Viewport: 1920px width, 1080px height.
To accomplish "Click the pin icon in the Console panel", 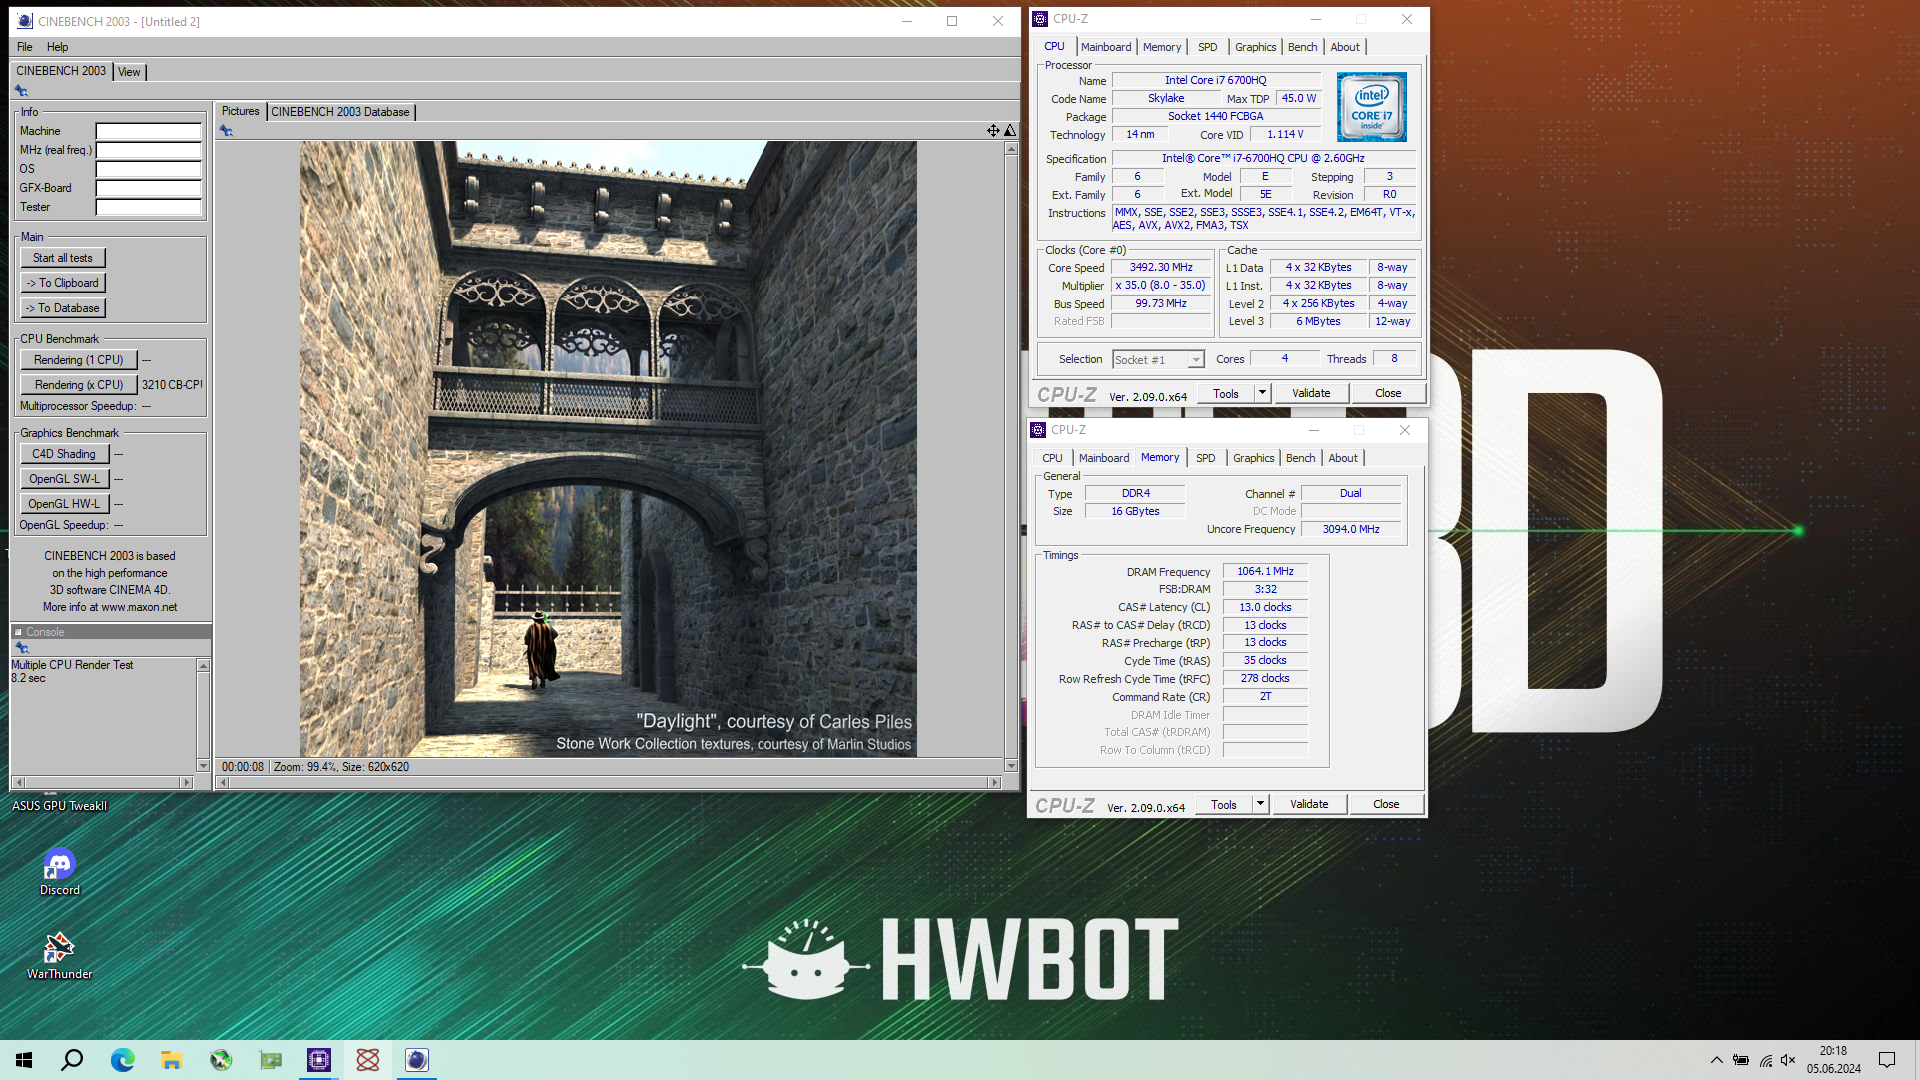I will [22, 648].
